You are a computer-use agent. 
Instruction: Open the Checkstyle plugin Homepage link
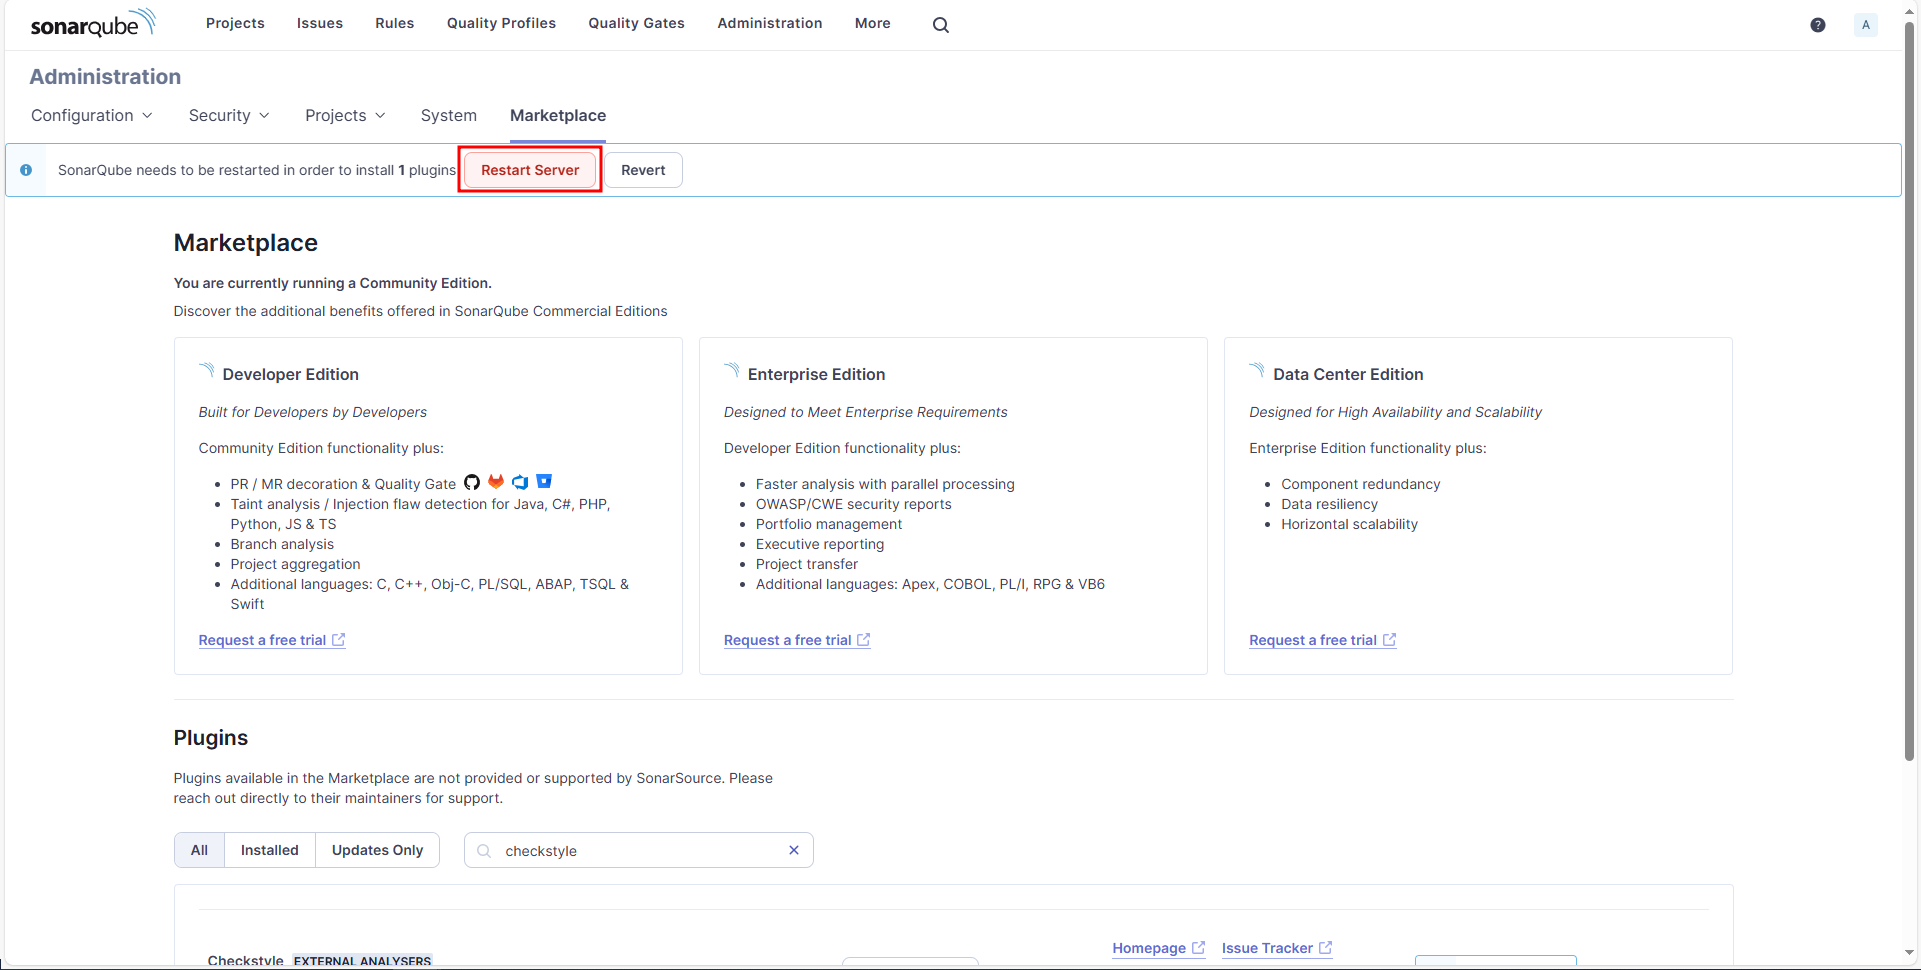1158,948
